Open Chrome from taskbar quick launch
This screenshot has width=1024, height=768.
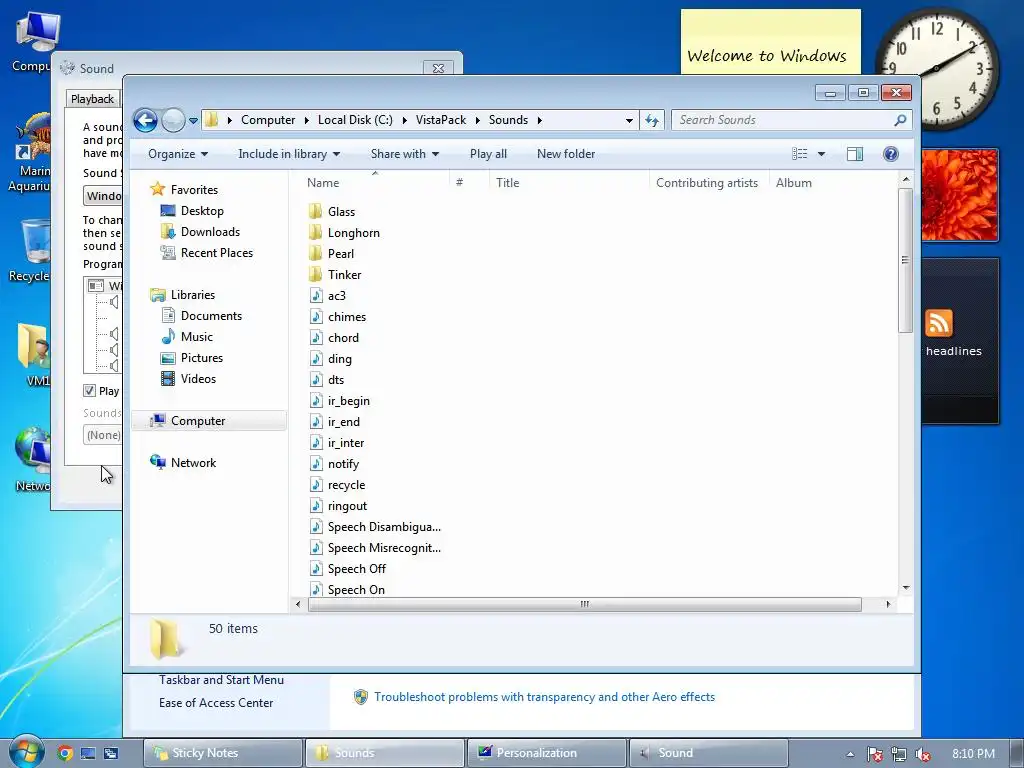(x=65, y=753)
